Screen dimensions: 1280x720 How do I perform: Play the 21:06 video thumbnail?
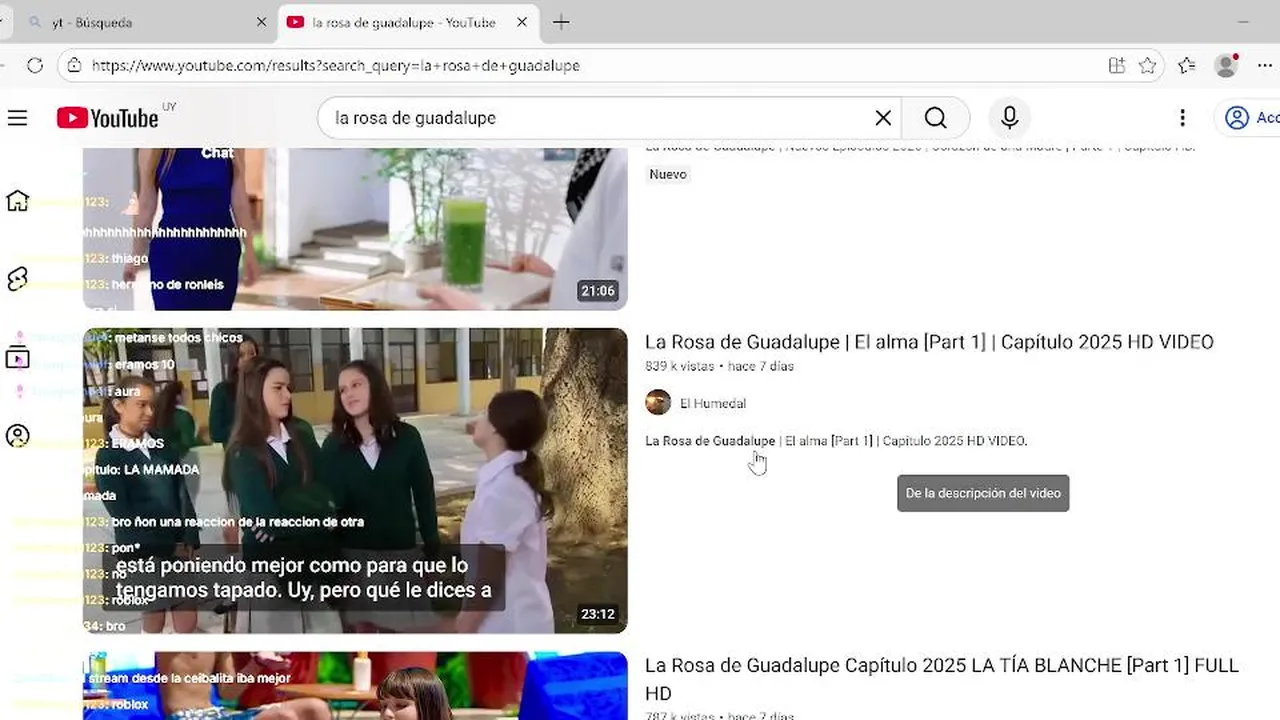click(355, 229)
